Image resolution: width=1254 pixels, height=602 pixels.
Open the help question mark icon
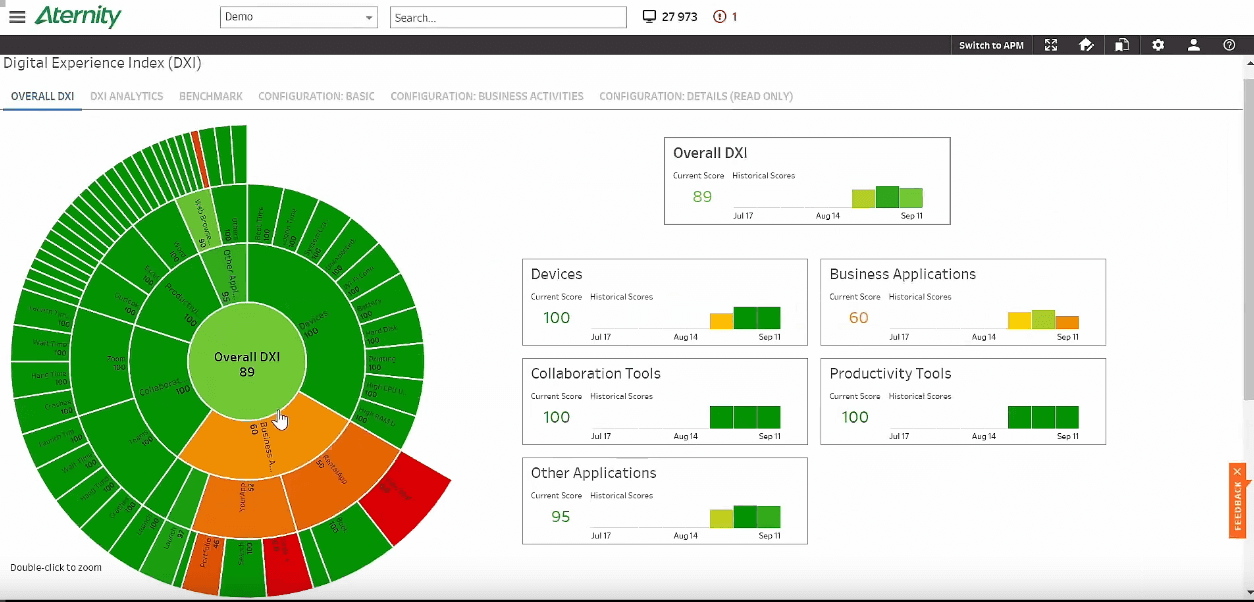click(1229, 45)
